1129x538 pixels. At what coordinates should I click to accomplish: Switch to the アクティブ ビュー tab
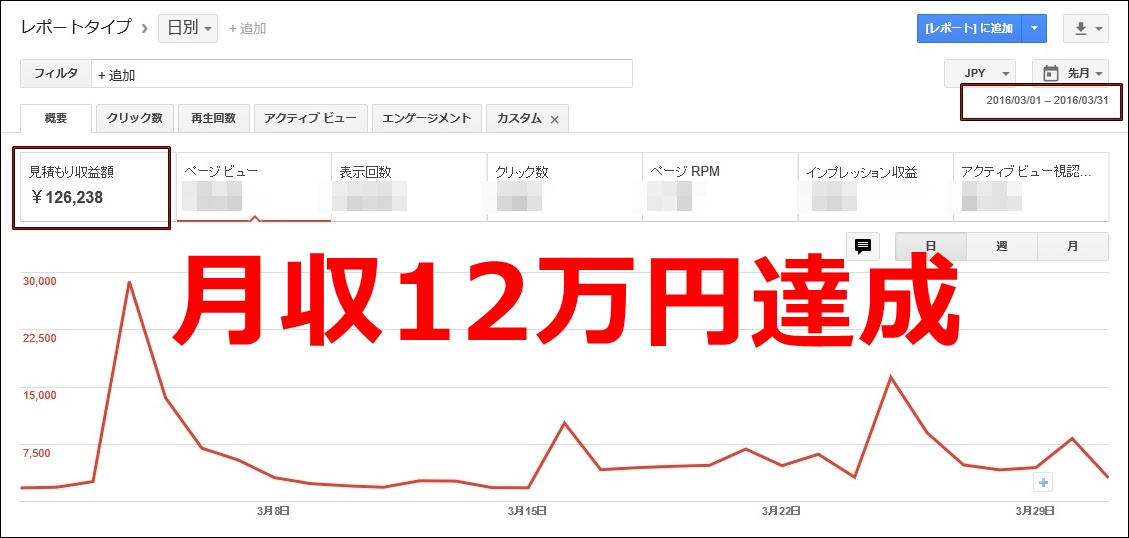[x=311, y=119]
